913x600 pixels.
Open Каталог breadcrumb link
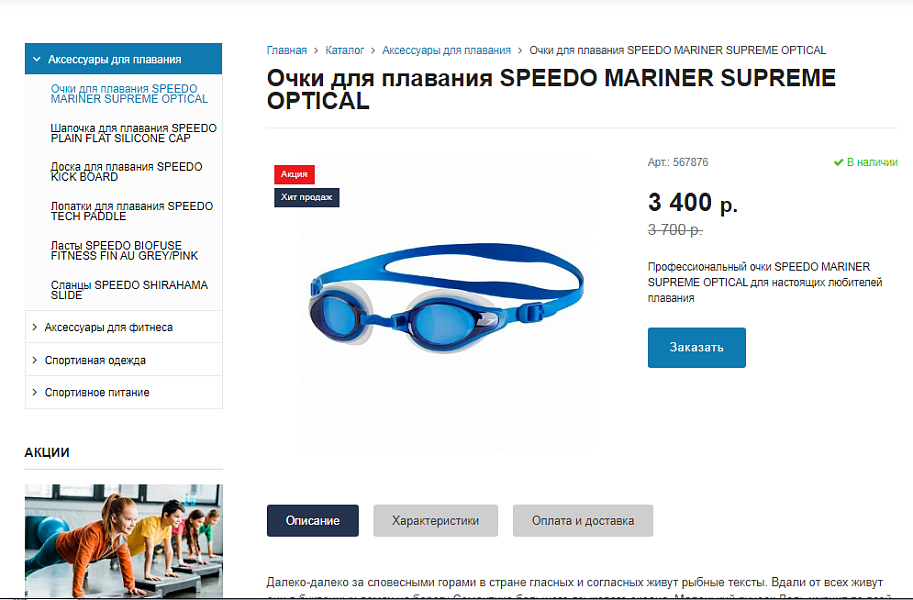[345, 51]
